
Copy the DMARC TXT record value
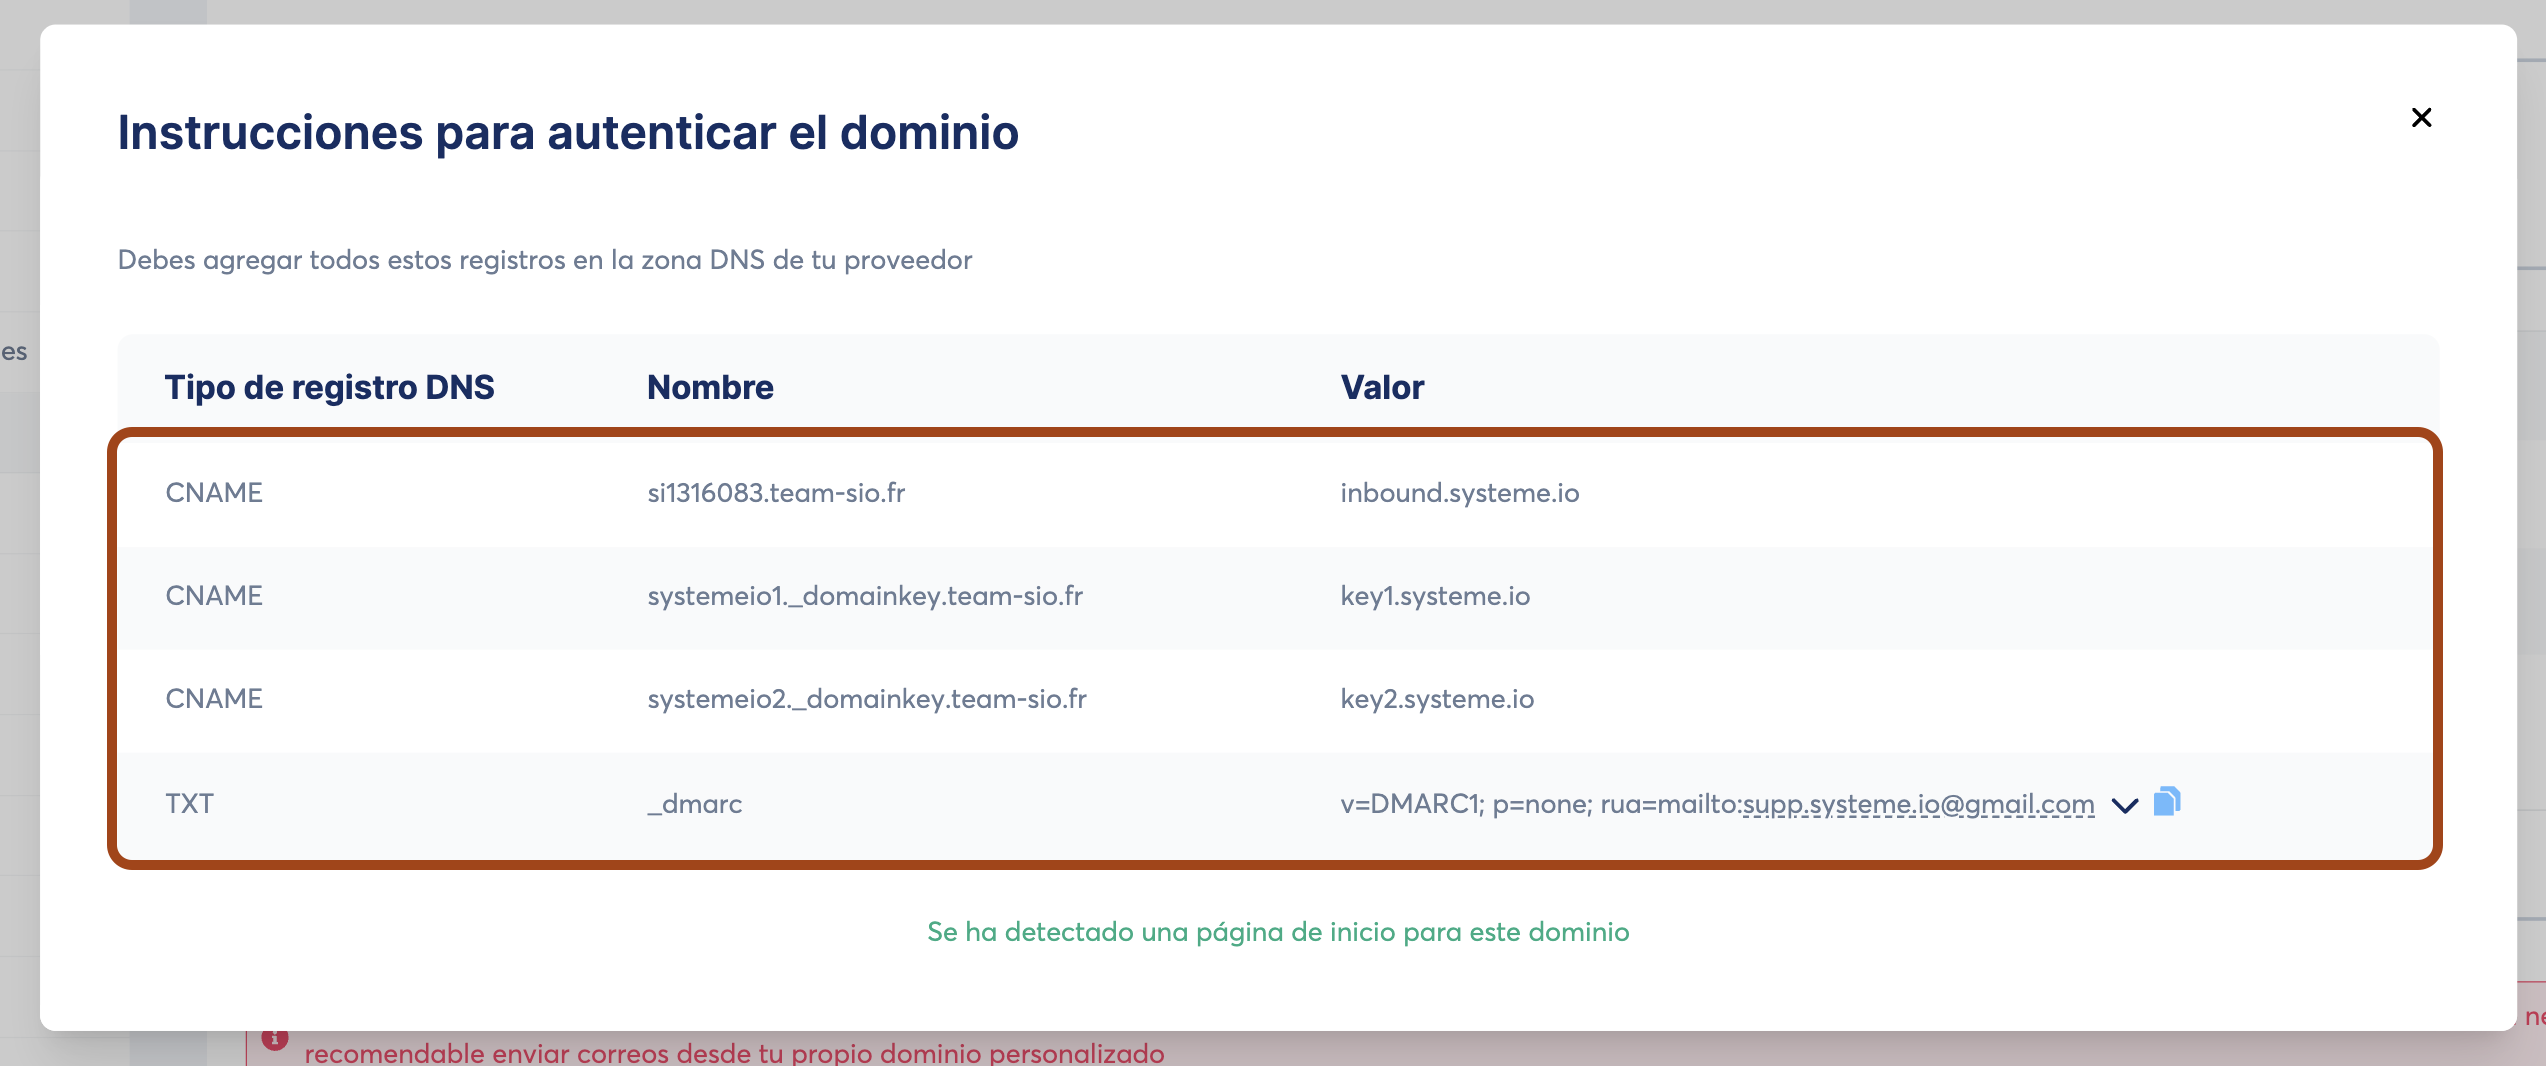coord(2166,802)
